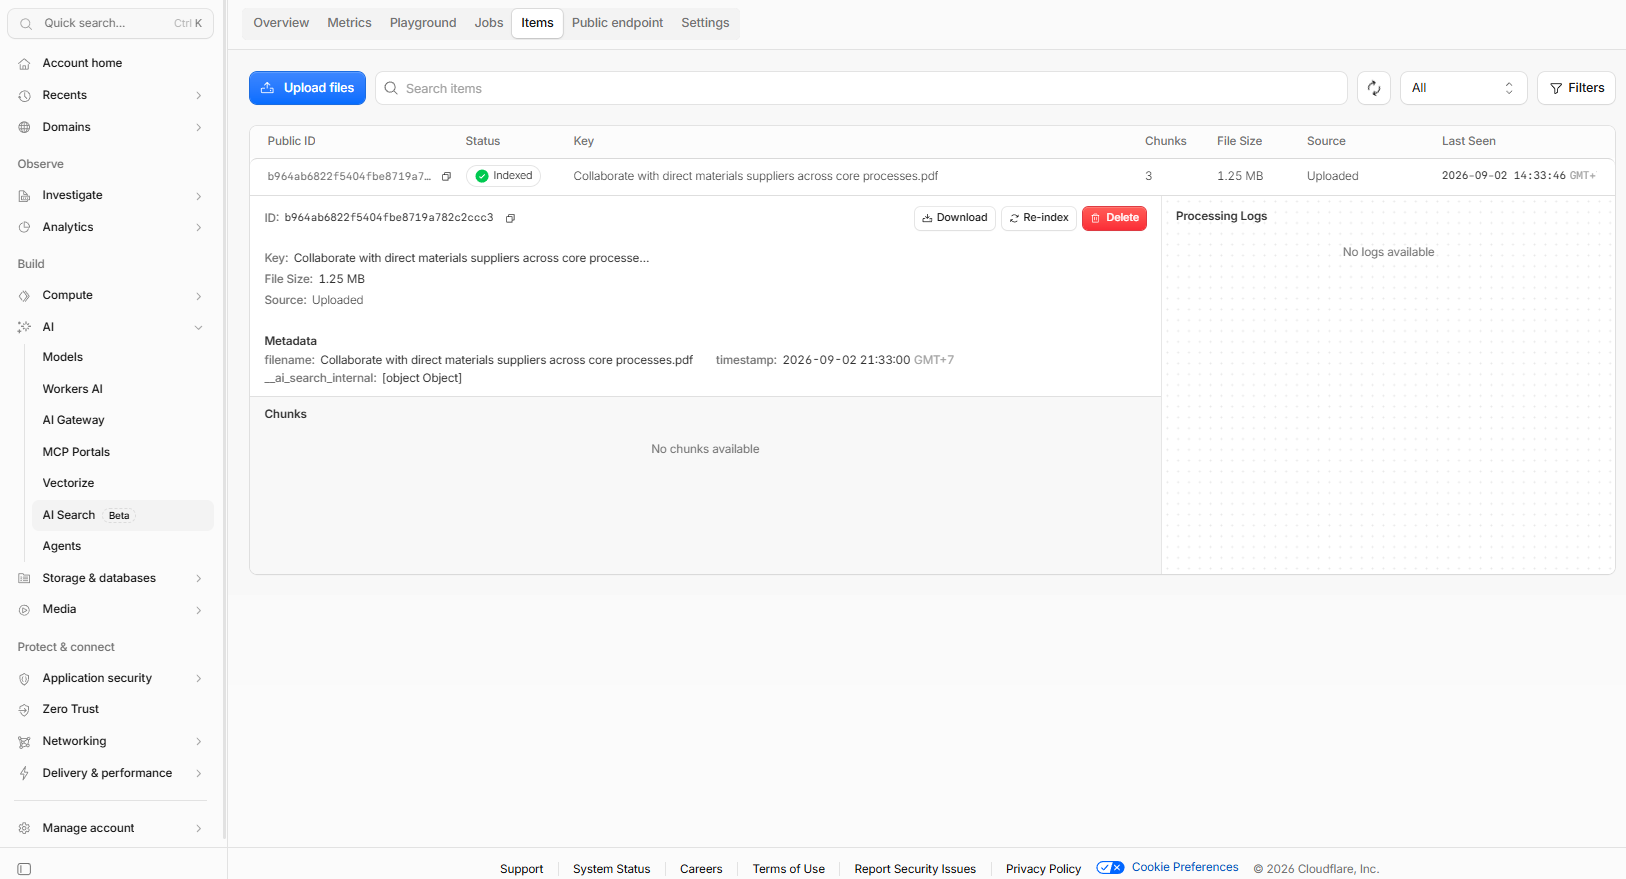1626x879 pixels.
Task: Open MCP Portals in sidebar
Action: coord(76,452)
